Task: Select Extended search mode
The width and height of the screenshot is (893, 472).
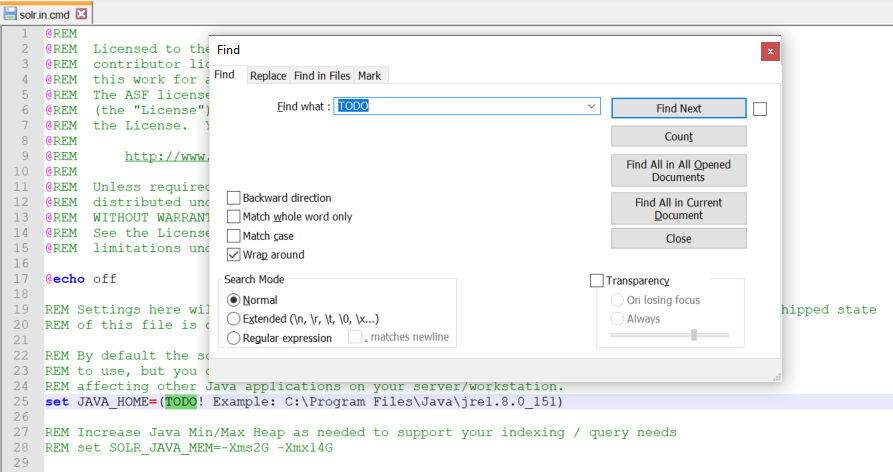Action: pos(234,319)
